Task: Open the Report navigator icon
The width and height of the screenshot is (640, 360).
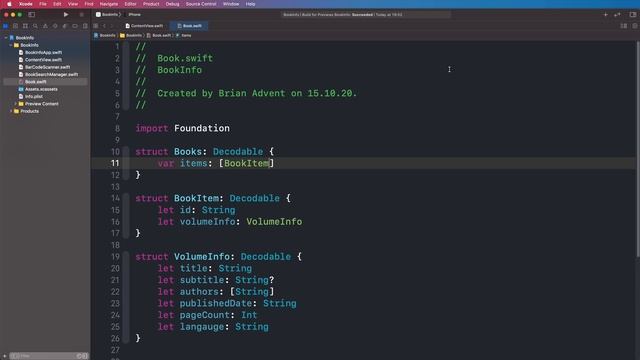Action: [x=85, y=26]
